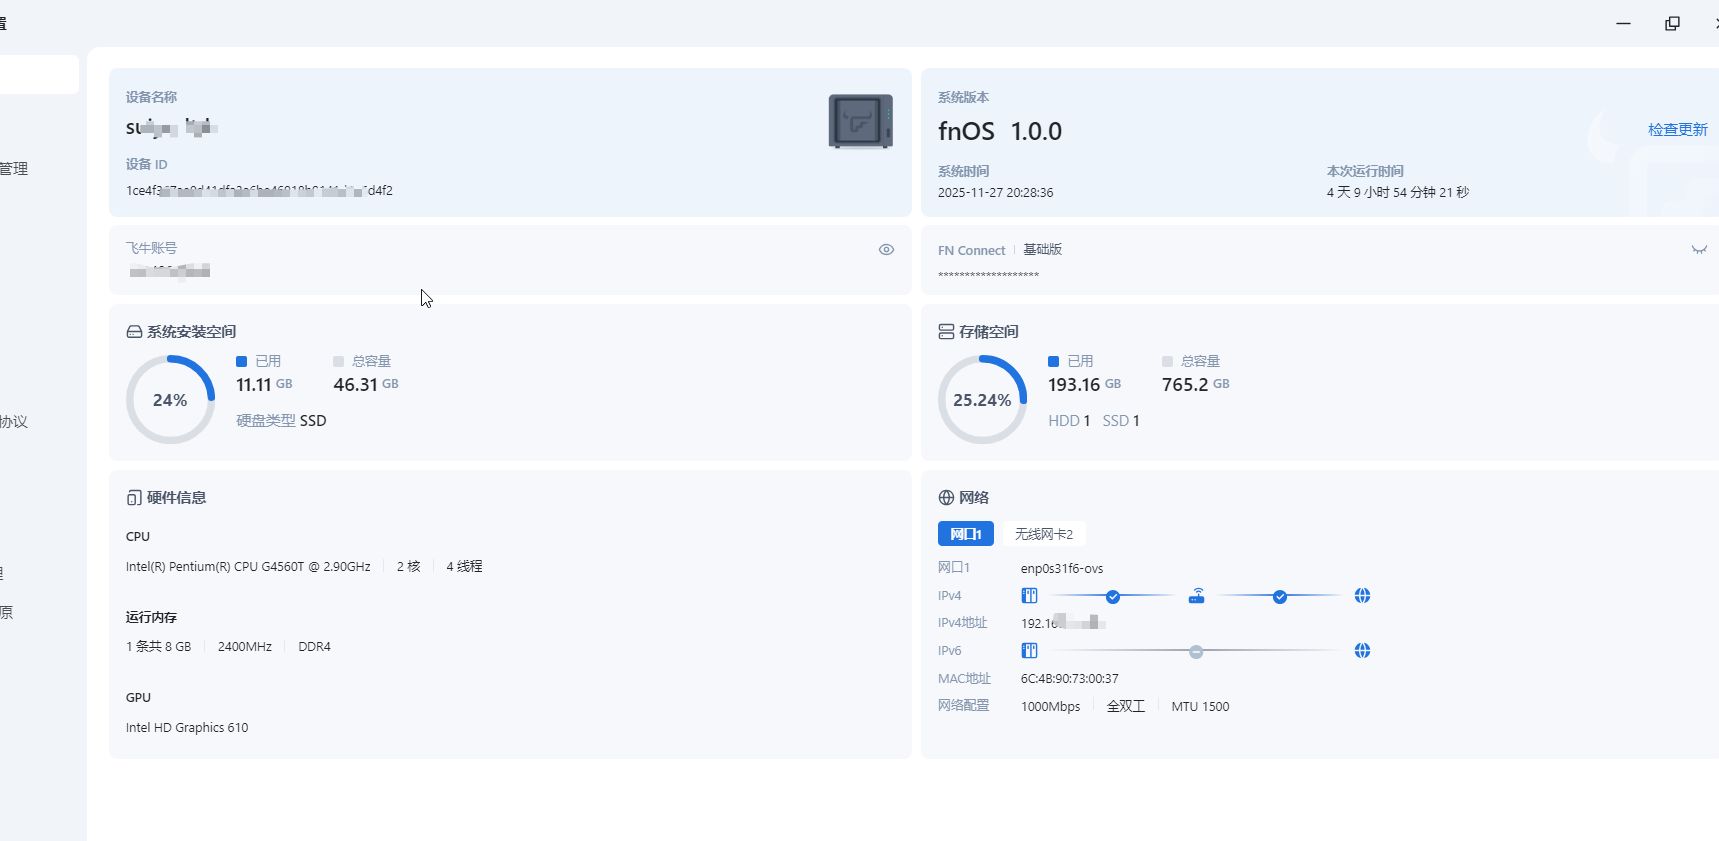Show the hidden FN Connect ID
Image resolution: width=1719 pixels, height=841 pixels.
tap(1699, 250)
